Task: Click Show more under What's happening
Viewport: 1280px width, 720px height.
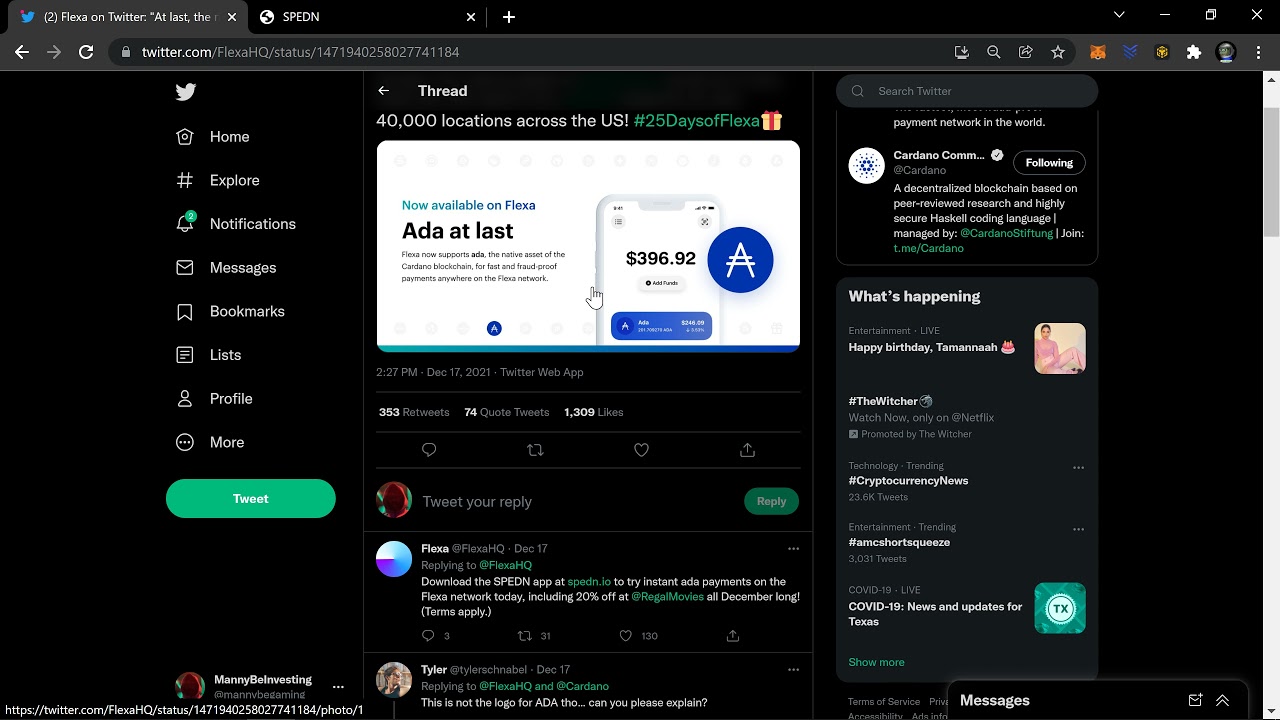Action: coord(876,662)
